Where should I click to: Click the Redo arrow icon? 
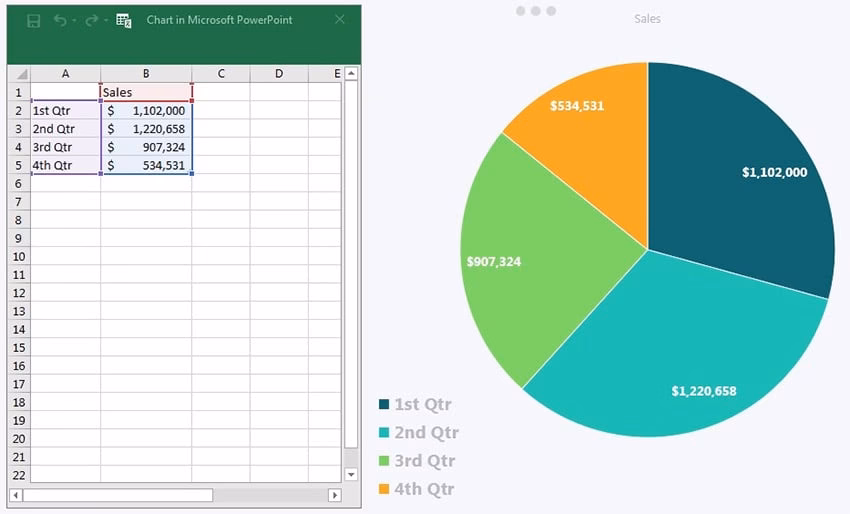click(x=91, y=20)
